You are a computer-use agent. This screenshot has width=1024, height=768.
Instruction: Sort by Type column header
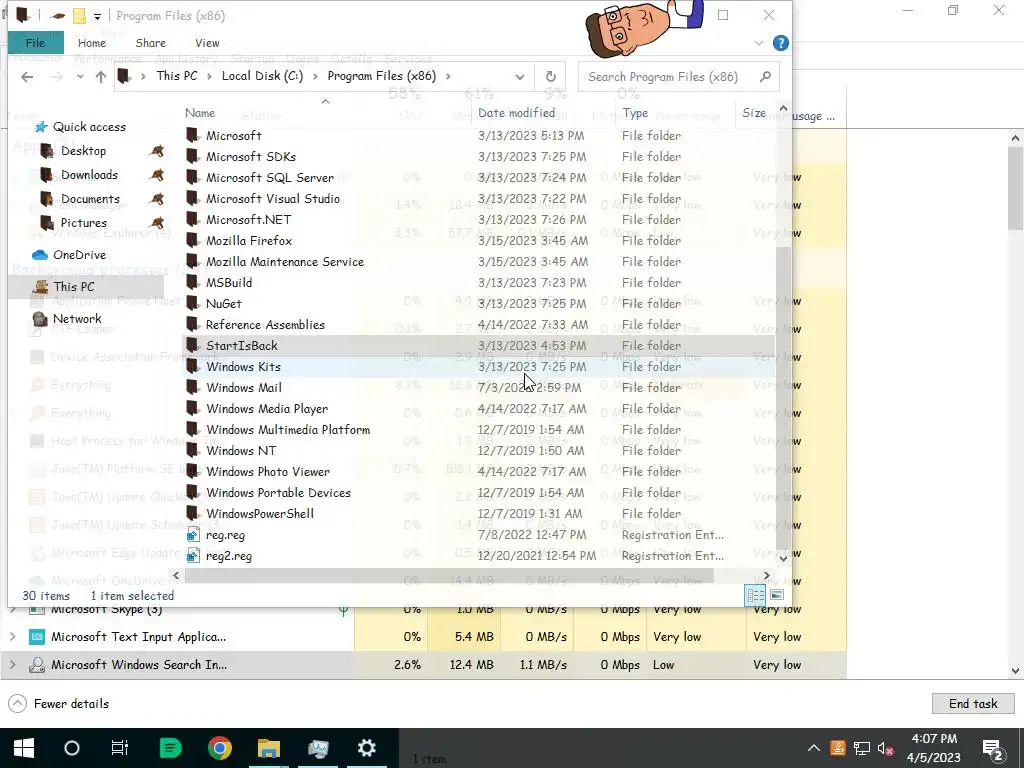click(x=635, y=113)
